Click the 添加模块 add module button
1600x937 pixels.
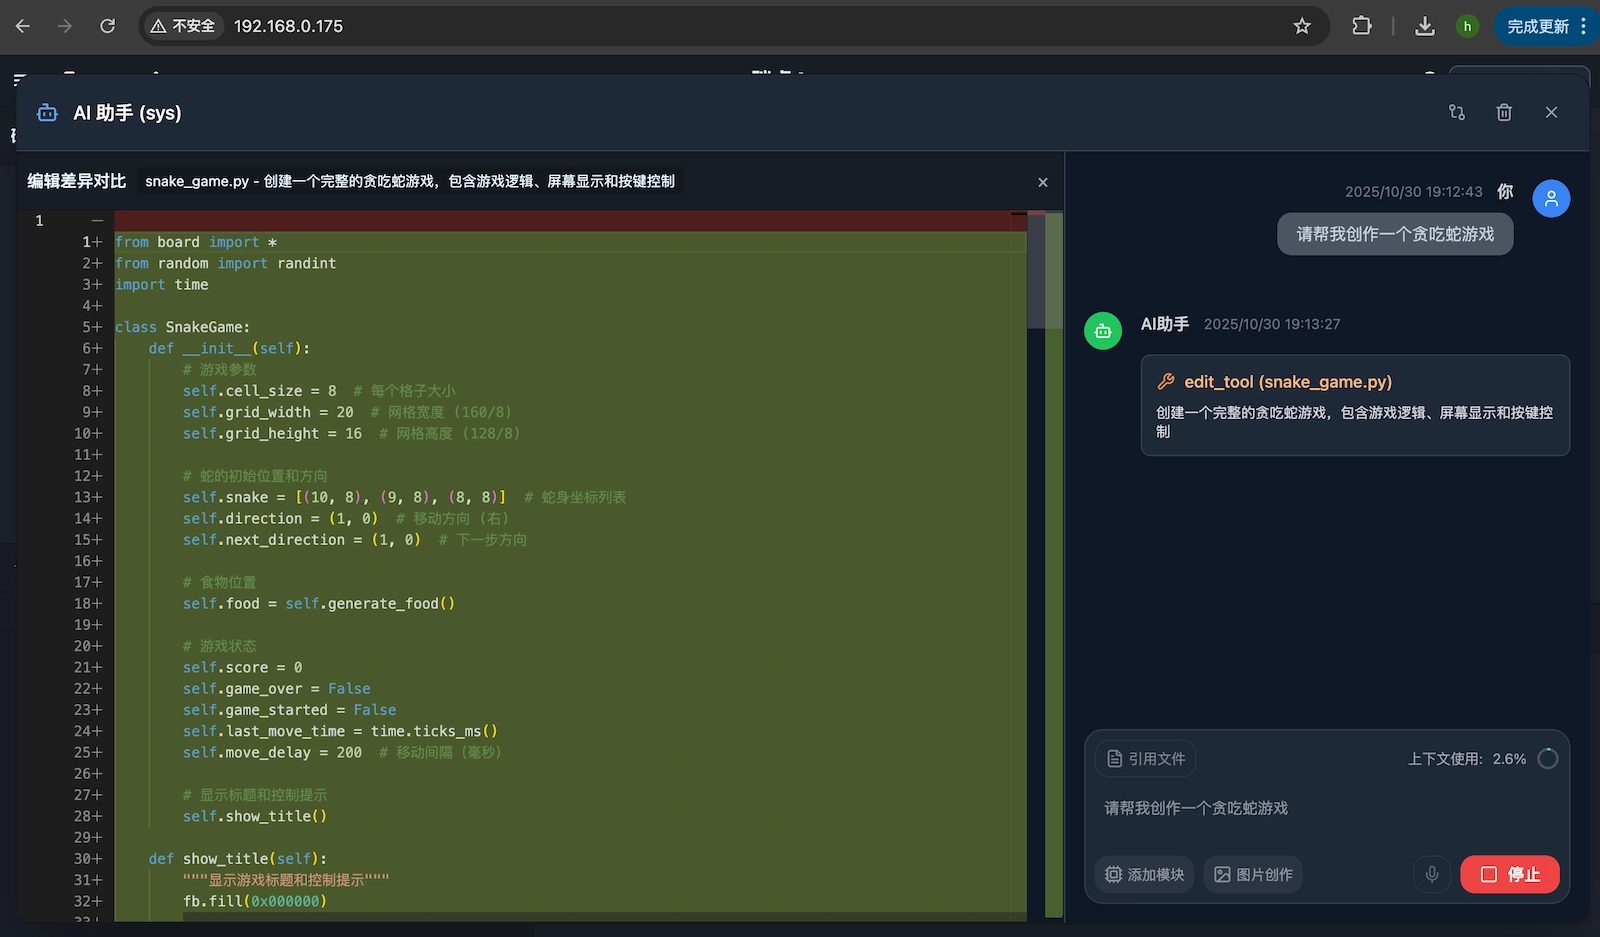coord(1145,875)
